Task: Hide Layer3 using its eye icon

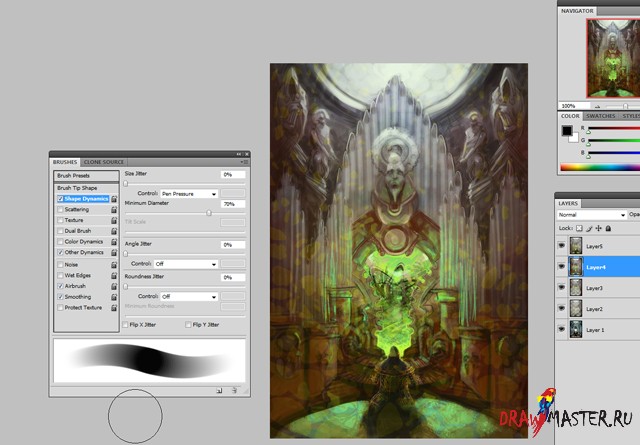Action: tap(562, 287)
